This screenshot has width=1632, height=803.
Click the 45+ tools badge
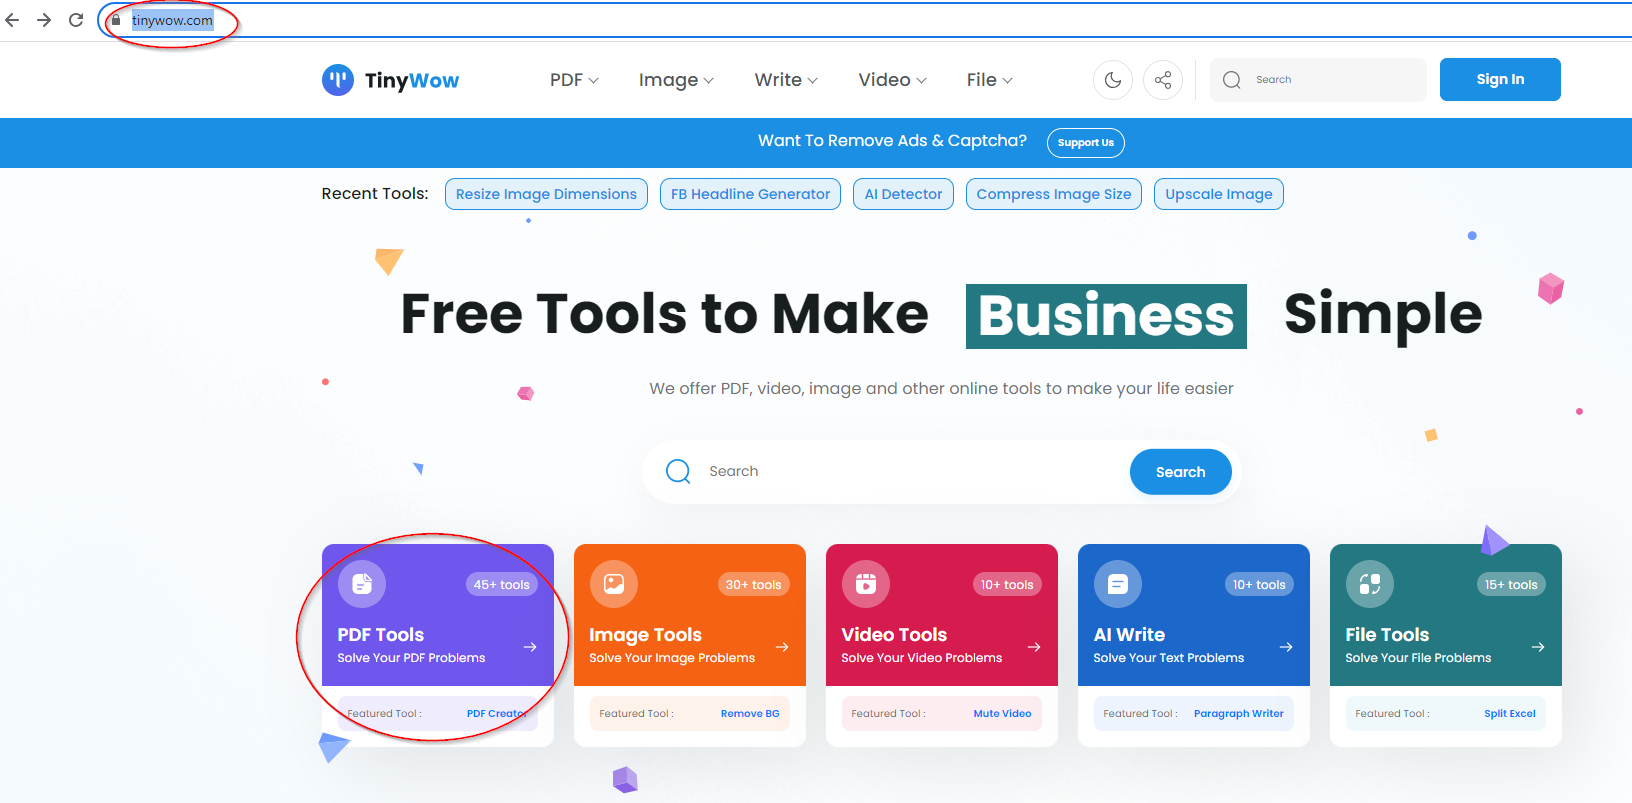coord(502,585)
